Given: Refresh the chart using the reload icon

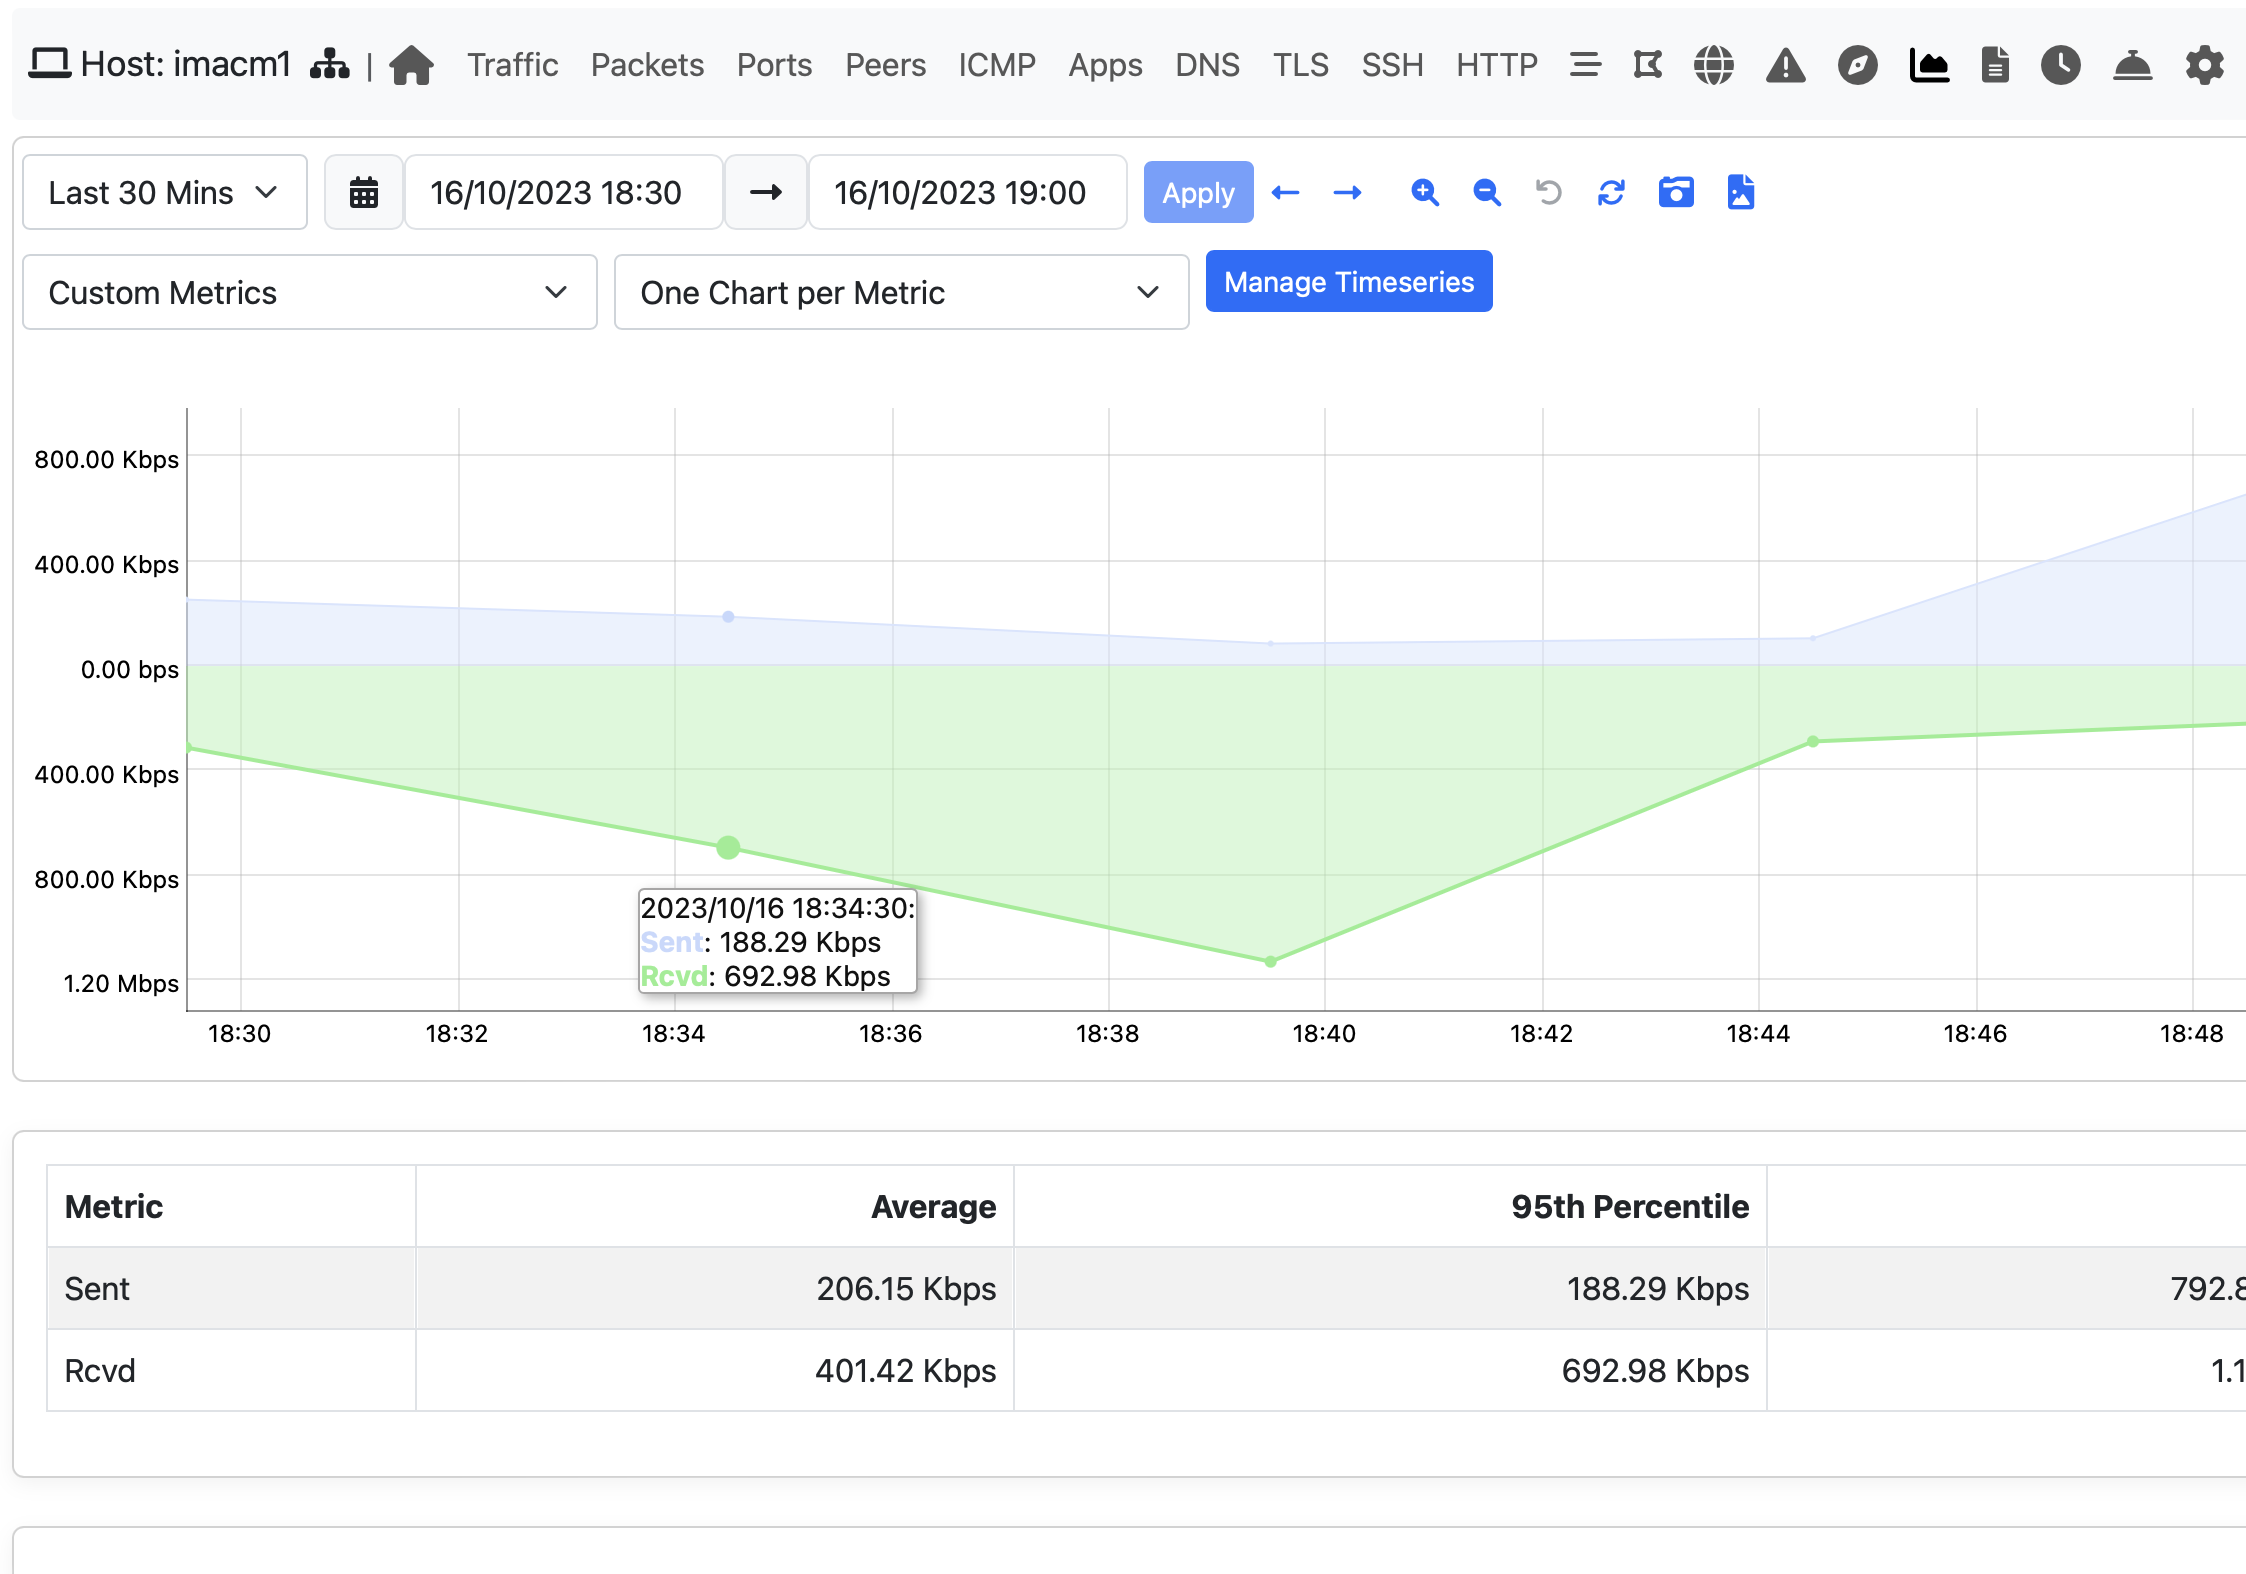Looking at the screenshot, I should coord(1611,192).
